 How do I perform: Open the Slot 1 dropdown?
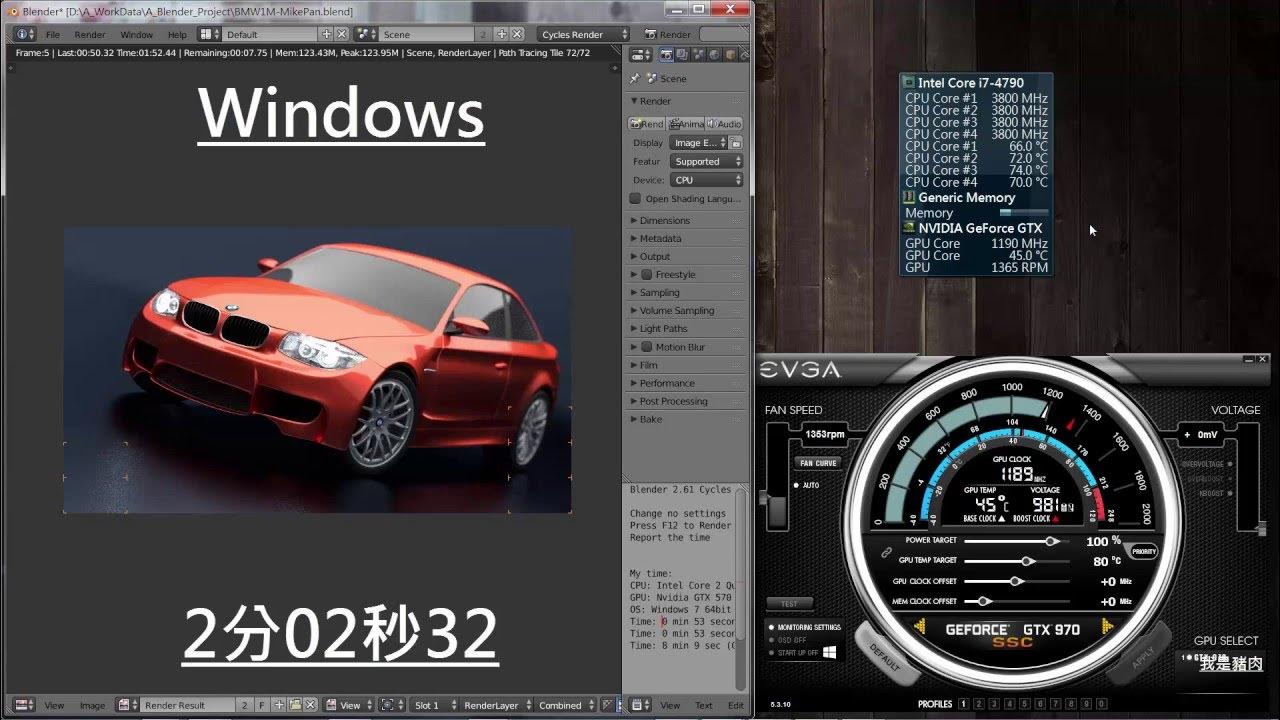tap(433, 705)
